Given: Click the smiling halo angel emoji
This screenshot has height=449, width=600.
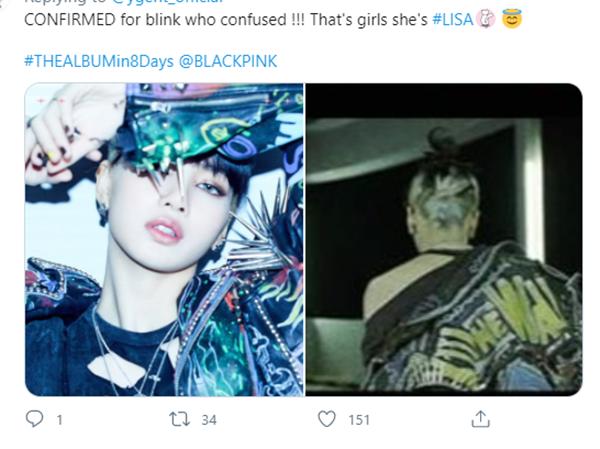Looking at the screenshot, I should click(x=512, y=19).
